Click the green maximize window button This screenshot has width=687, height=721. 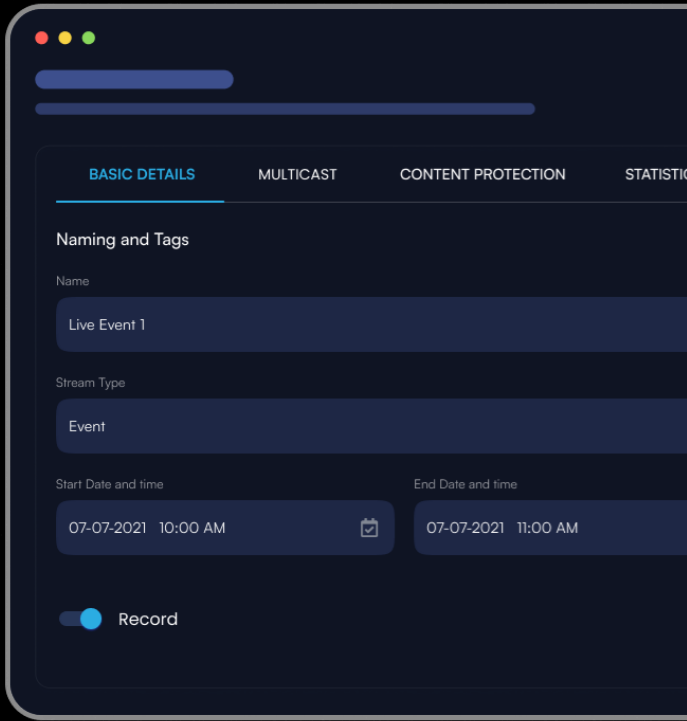tap(88, 38)
